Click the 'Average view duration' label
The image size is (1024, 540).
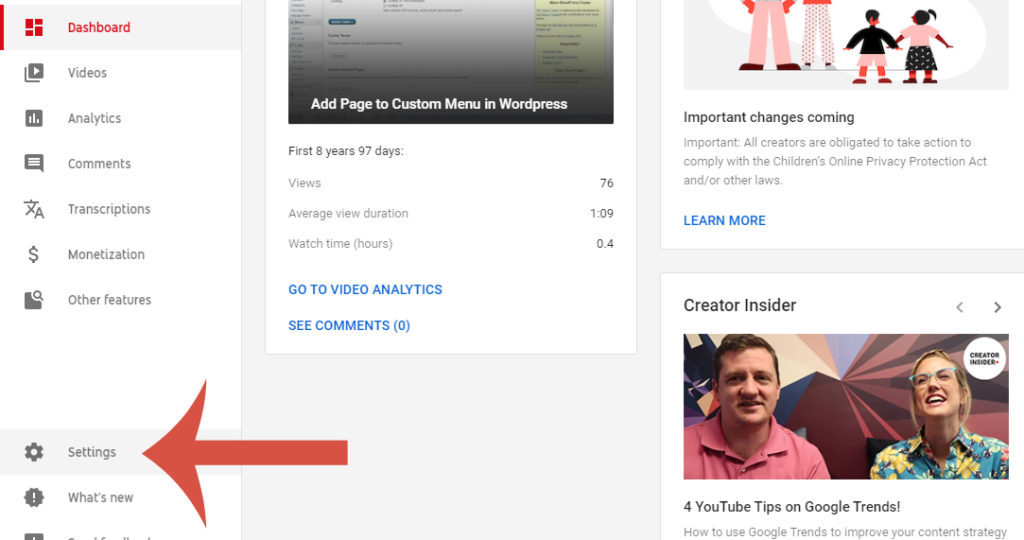click(348, 214)
